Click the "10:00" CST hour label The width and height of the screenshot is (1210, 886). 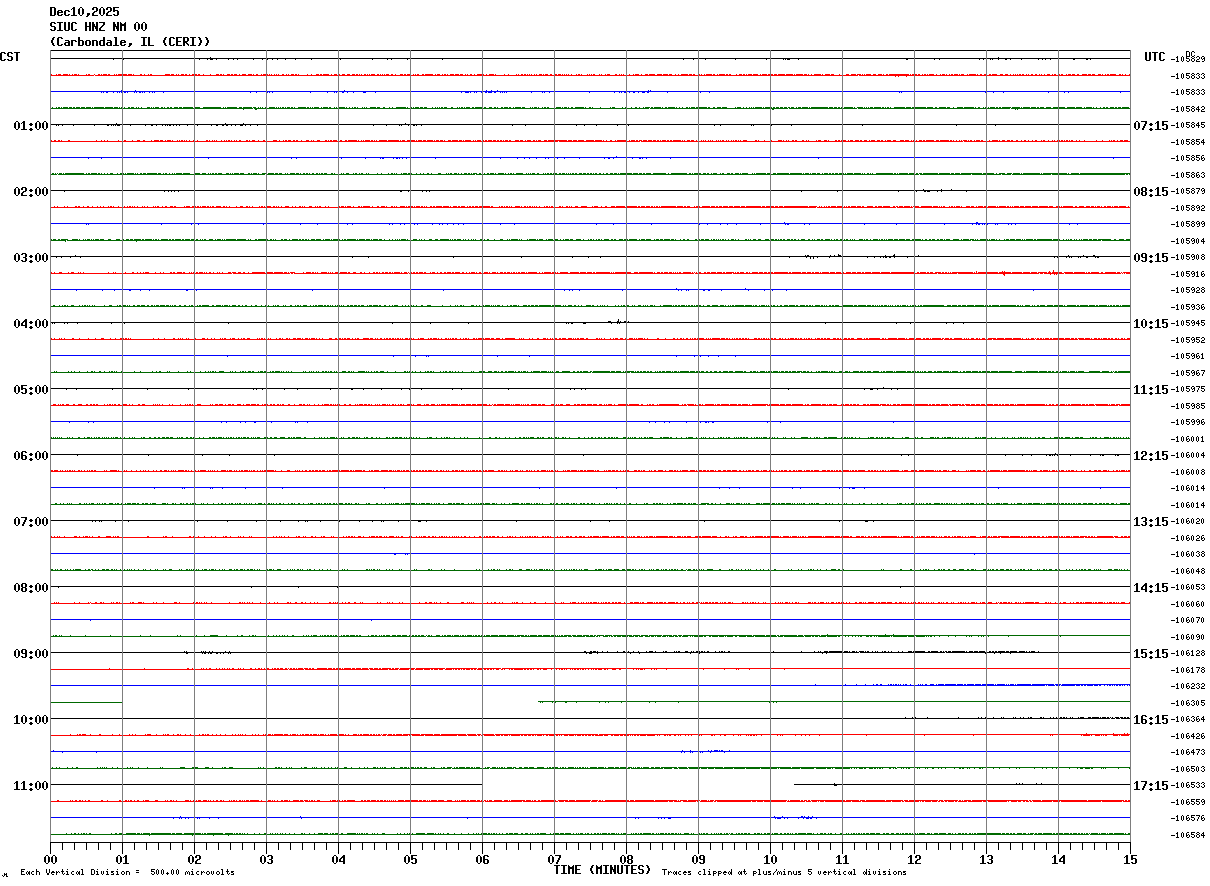pos(30,719)
